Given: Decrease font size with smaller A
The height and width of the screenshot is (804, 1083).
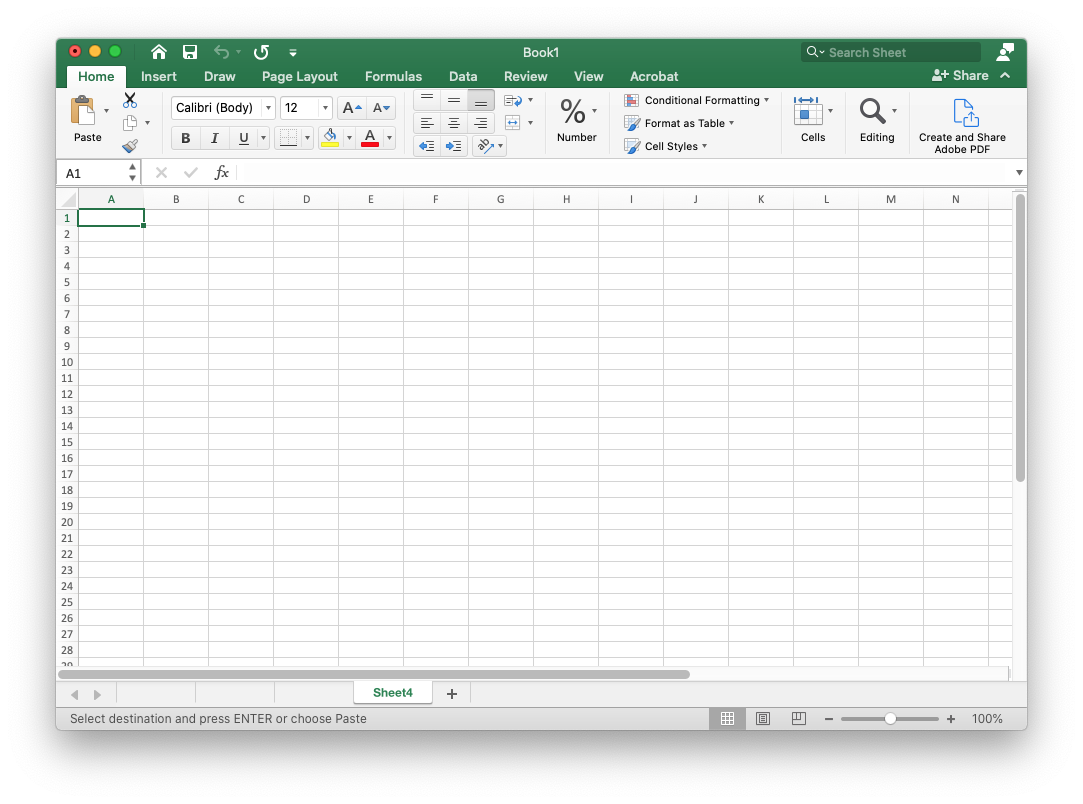Looking at the screenshot, I should [x=381, y=108].
